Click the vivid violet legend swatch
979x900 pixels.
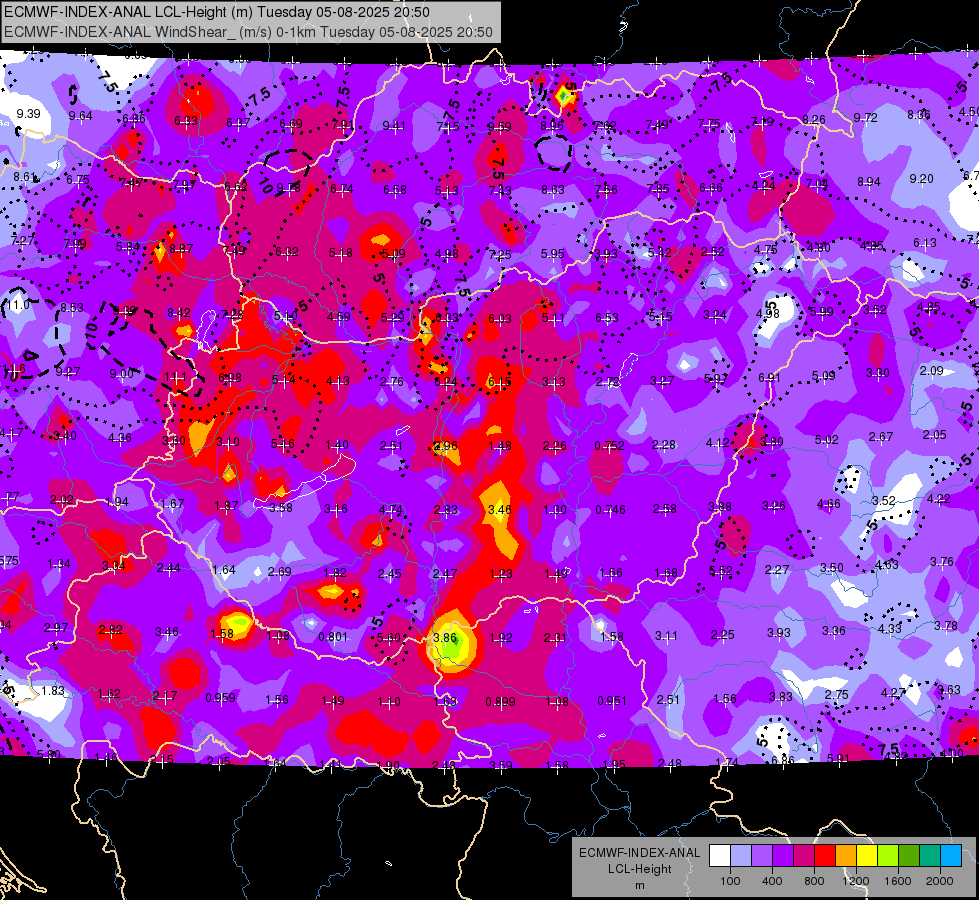click(x=783, y=855)
